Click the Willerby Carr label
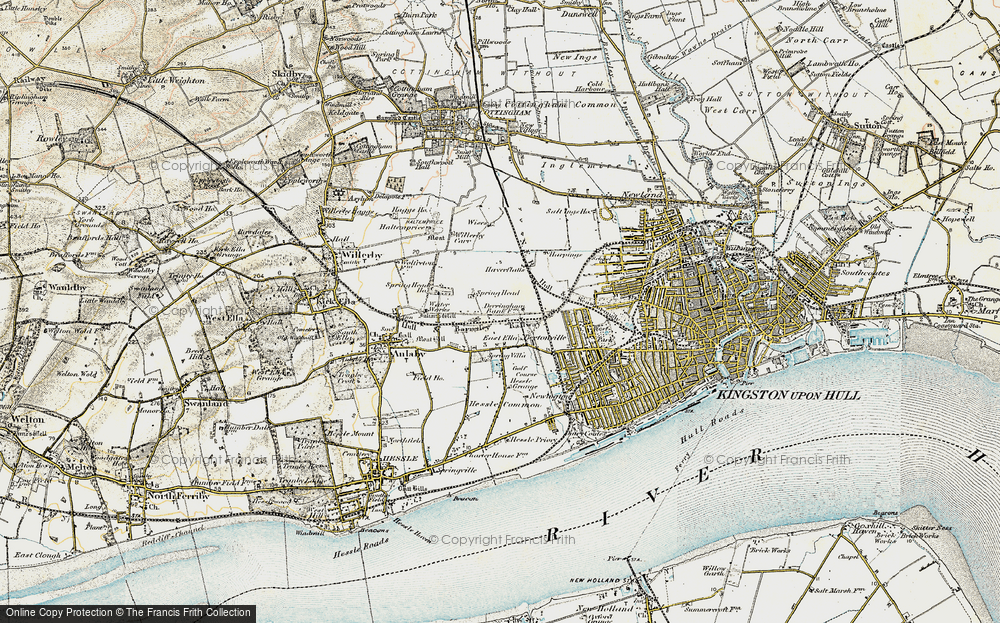This screenshot has height=623, width=1000. click(x=468, y=238)
